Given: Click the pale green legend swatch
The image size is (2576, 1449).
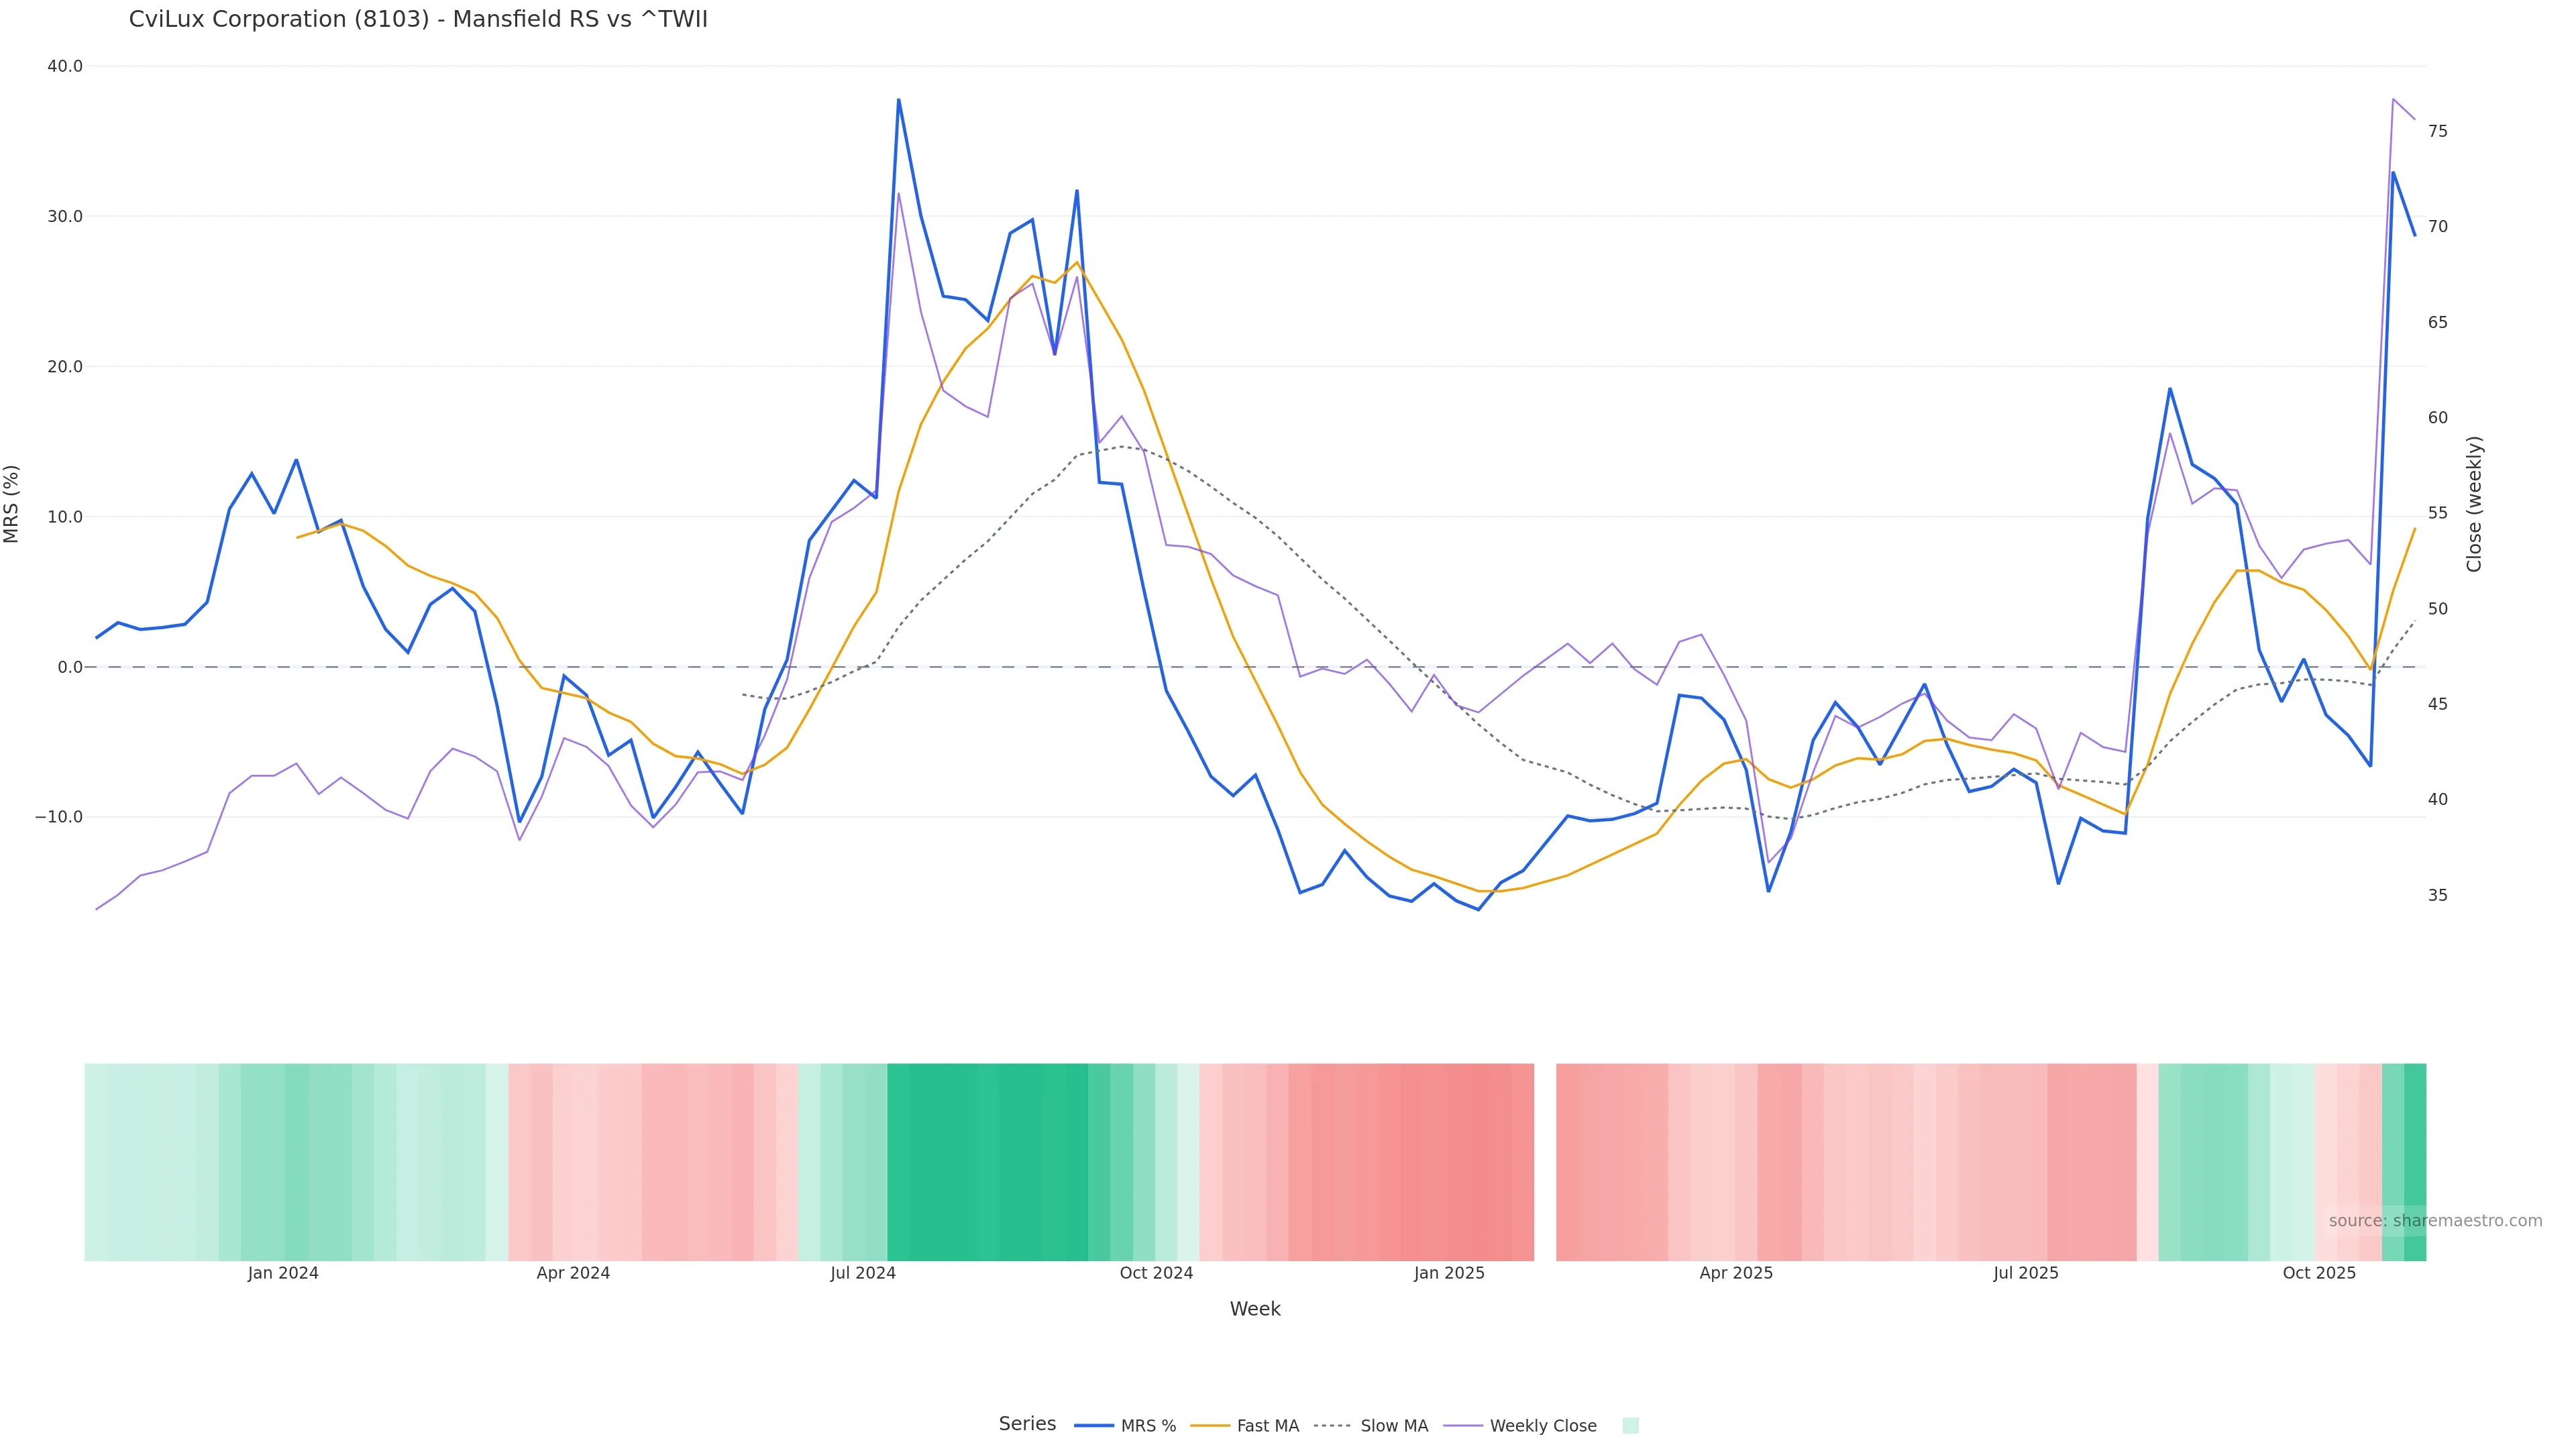Looking at the screenshot, I should pyautogui.click(x=1630, y=1425).
